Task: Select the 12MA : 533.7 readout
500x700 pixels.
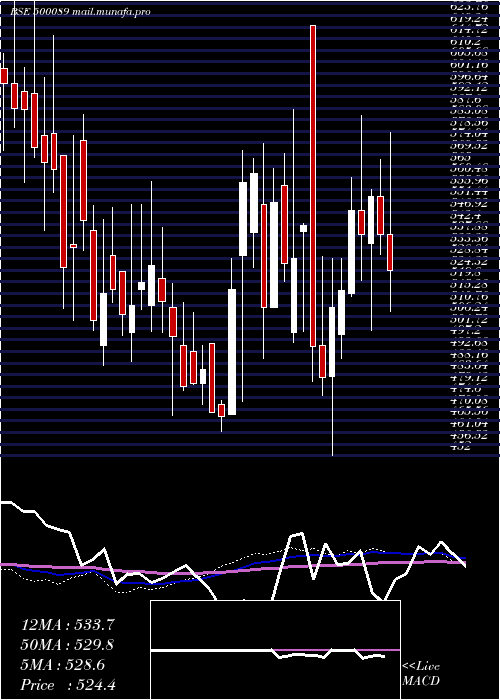Action: (x=66, y=625)
